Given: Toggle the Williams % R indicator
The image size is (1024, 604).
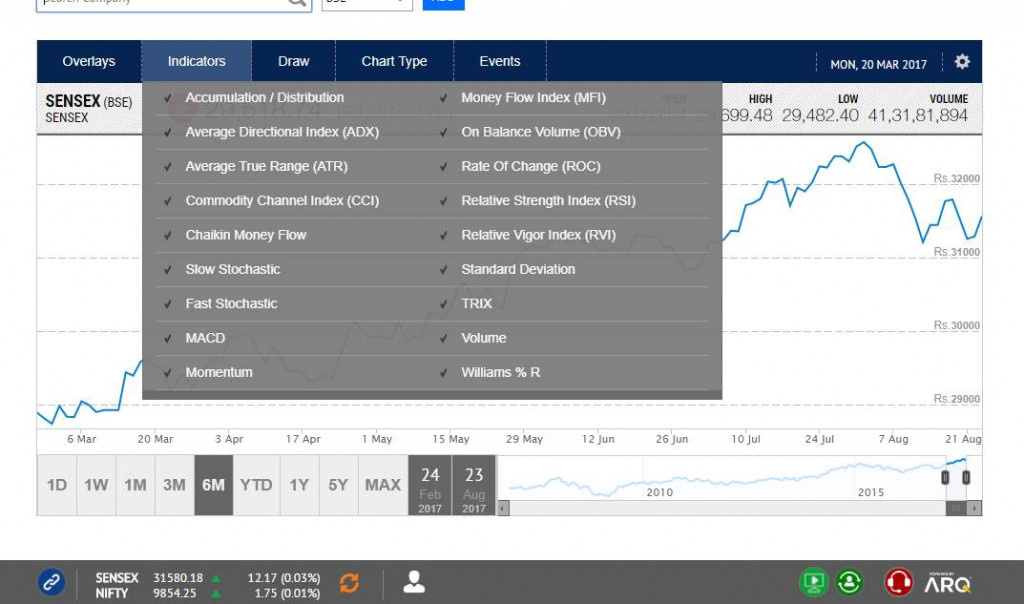Looking at the screenshot, I should 500,372.
